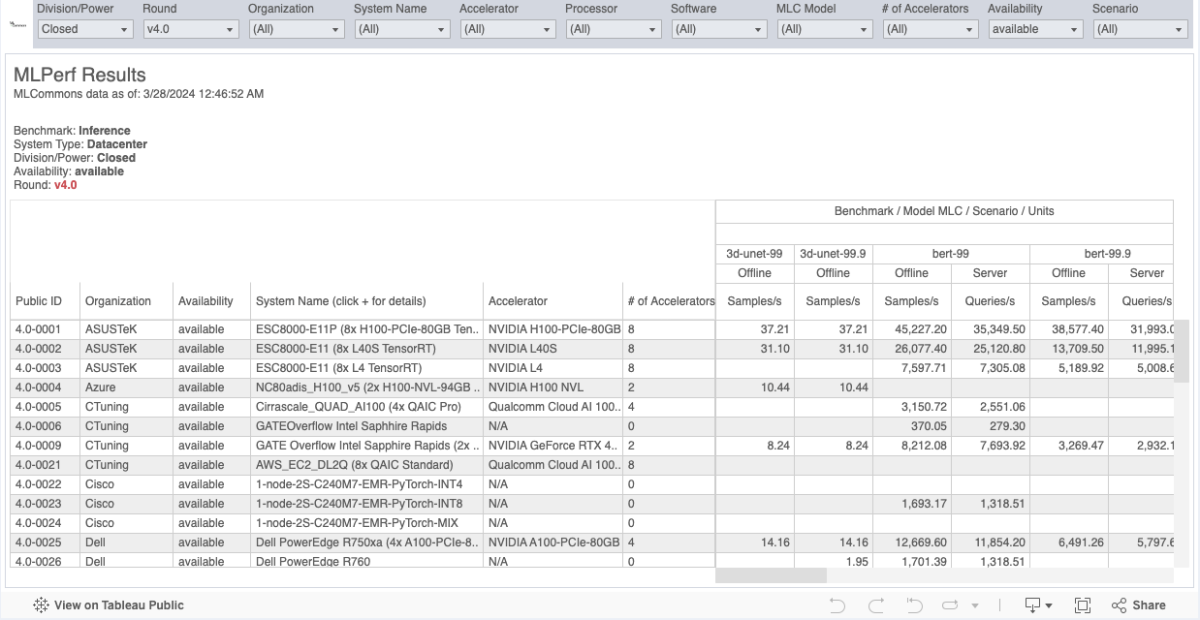Open the Accelerator filter dropdown
Viewport: 1200px width, 620px height.
[x=508, y=29]
